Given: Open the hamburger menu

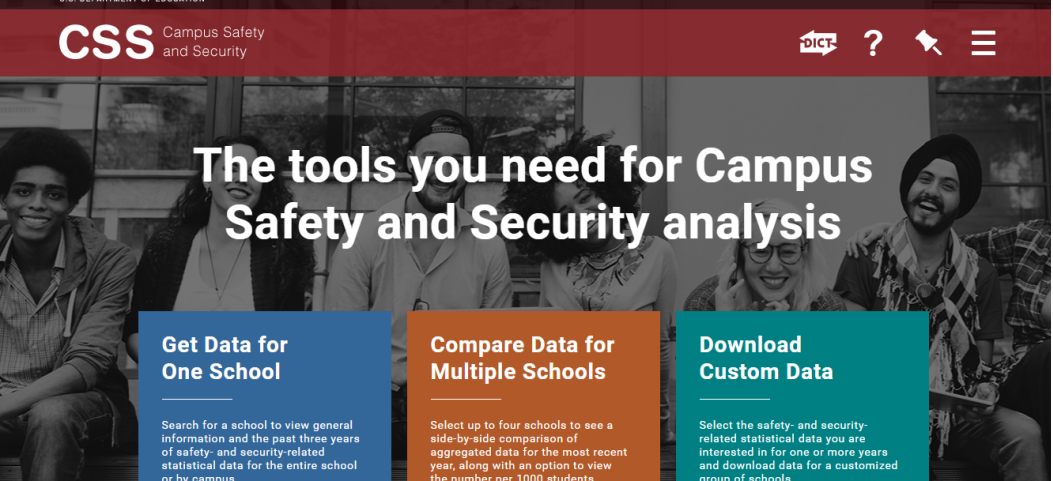Looking at the screenshot, I should (x=983, y=43).
